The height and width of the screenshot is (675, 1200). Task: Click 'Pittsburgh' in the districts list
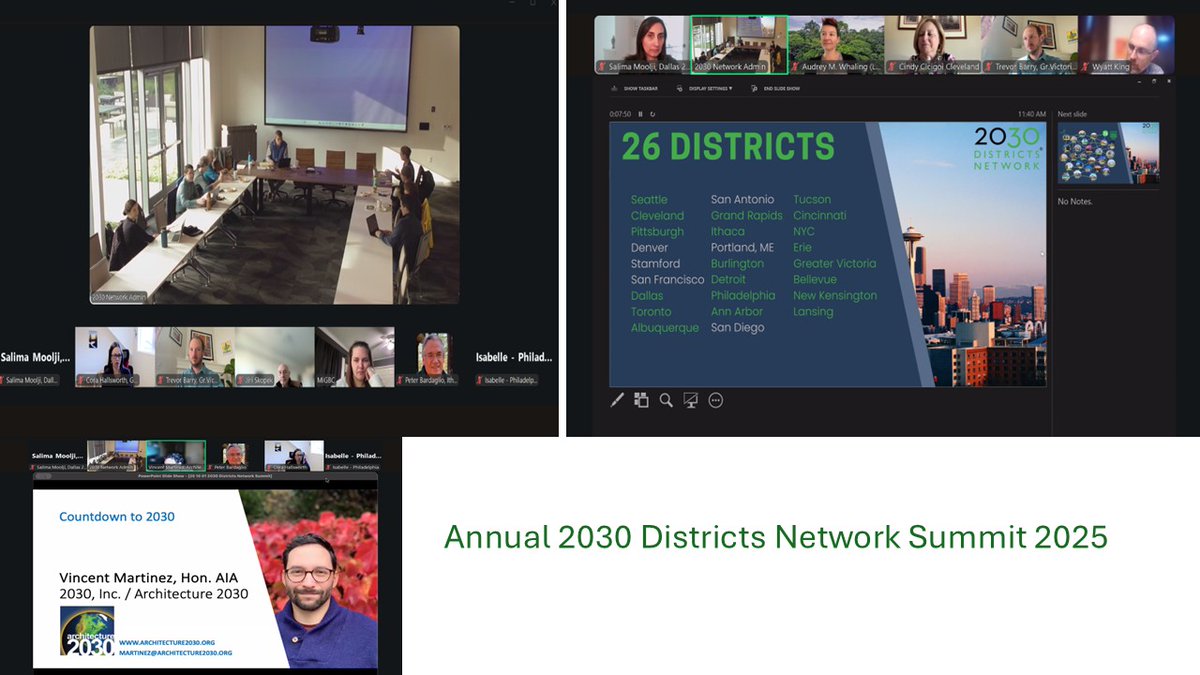(657, 232)
